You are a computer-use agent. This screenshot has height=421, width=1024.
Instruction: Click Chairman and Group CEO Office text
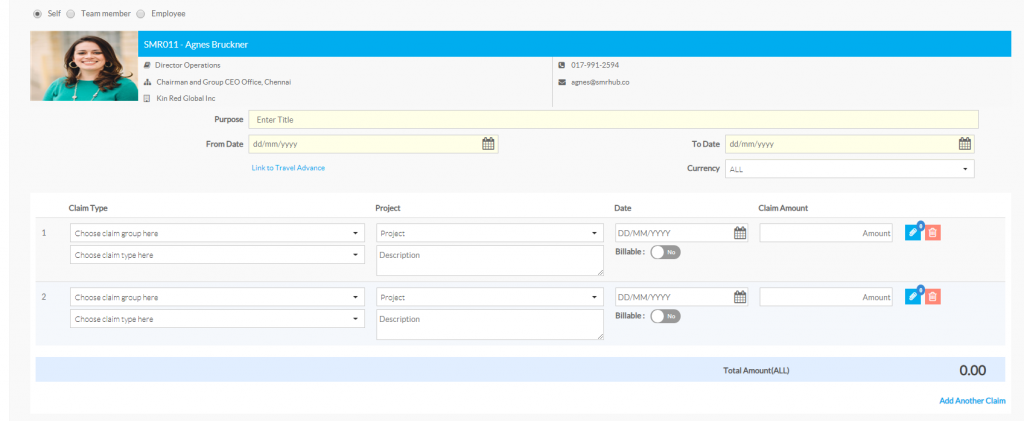224,82
